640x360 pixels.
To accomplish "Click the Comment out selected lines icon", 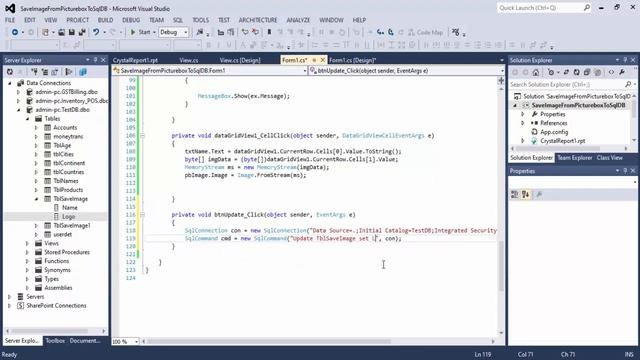I will point(245,32).
